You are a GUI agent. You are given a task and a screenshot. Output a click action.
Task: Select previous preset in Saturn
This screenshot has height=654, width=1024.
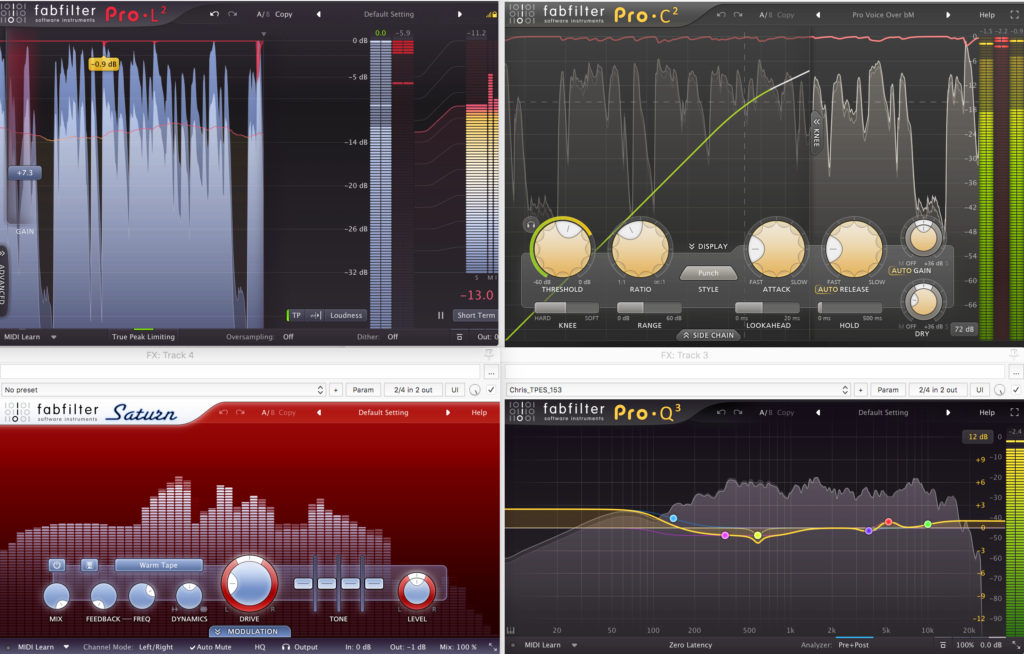click(x=319, y=412)
